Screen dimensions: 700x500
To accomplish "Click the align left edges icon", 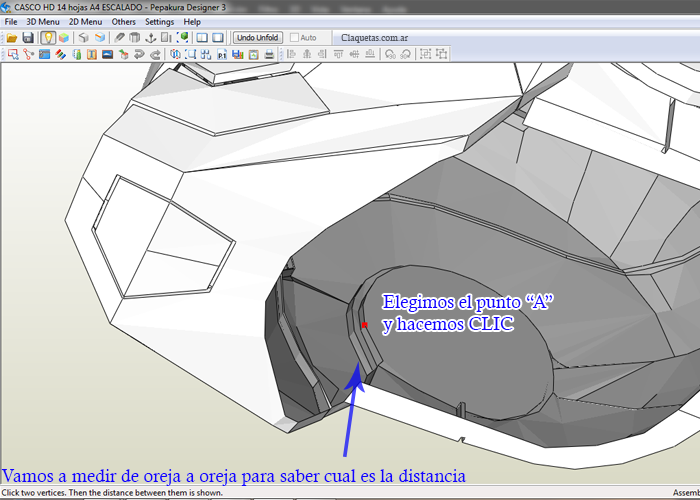I will pyautogui.click(x=292, y=54).
